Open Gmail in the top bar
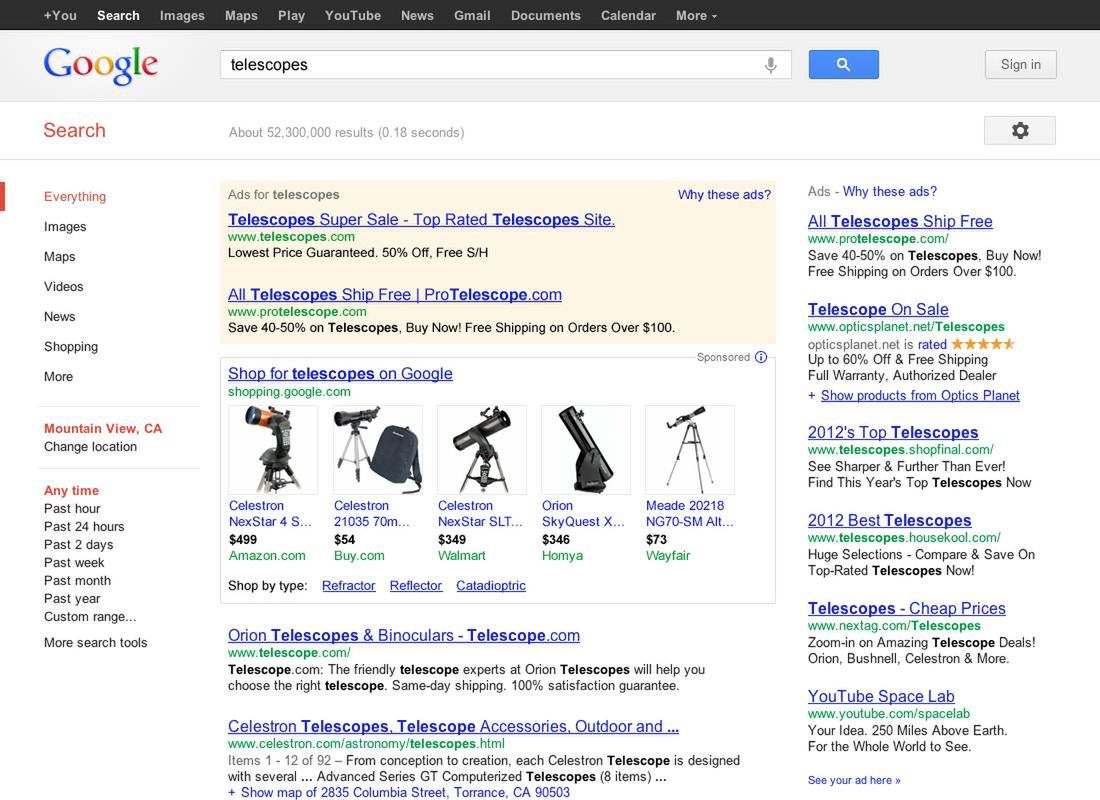The image size is (1100, 800). [x=472, y=15]
